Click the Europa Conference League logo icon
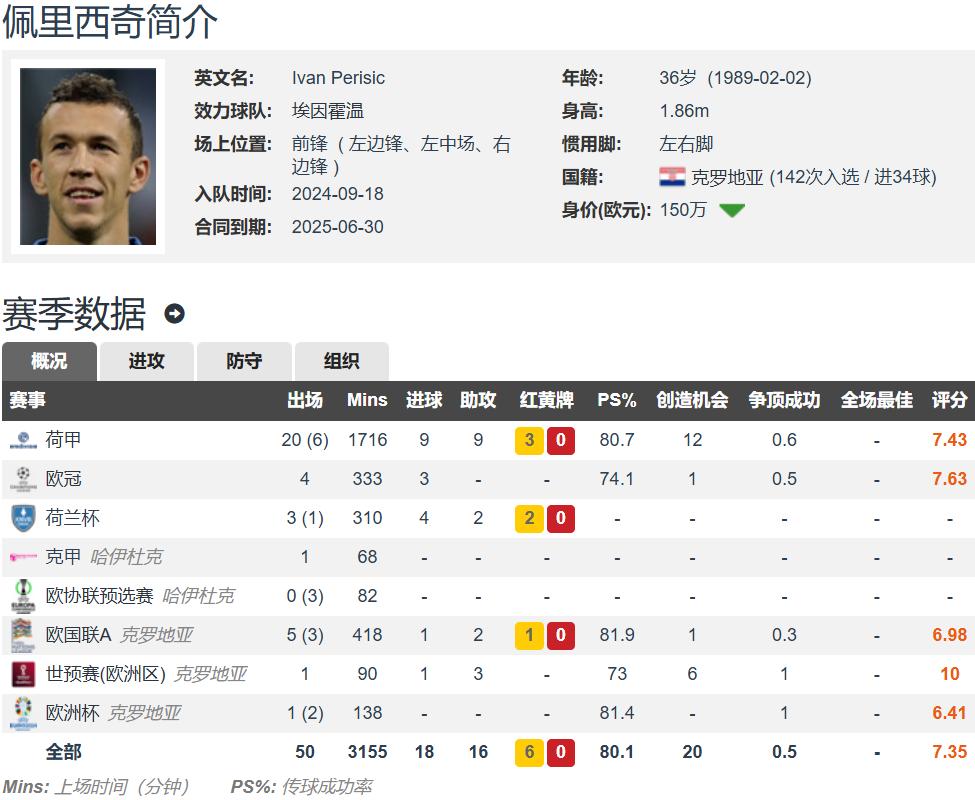 23,596
